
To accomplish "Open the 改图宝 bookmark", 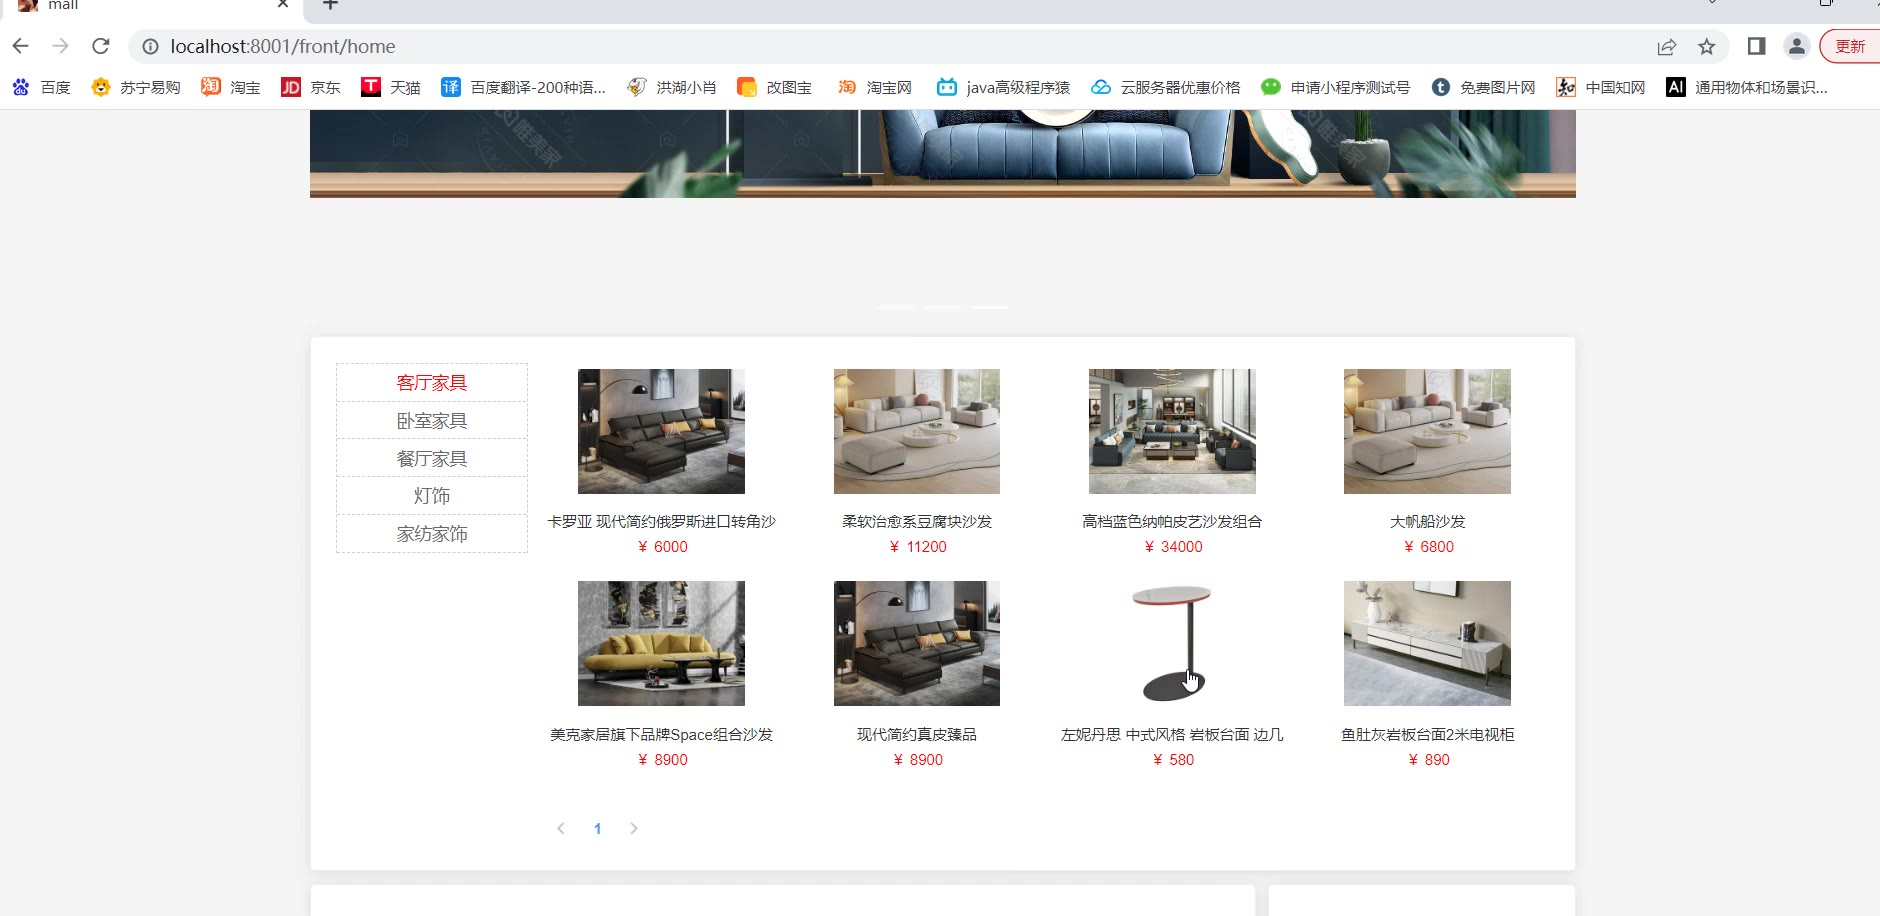I will pyautogui.click(x=774, y=88).
